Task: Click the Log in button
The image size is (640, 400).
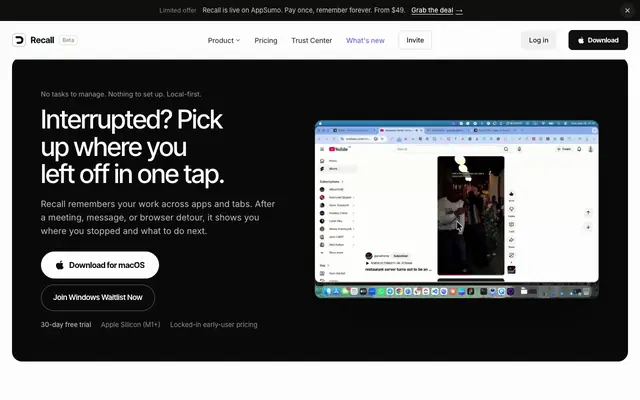Action: pyautogui.click(x=538, y=40)
